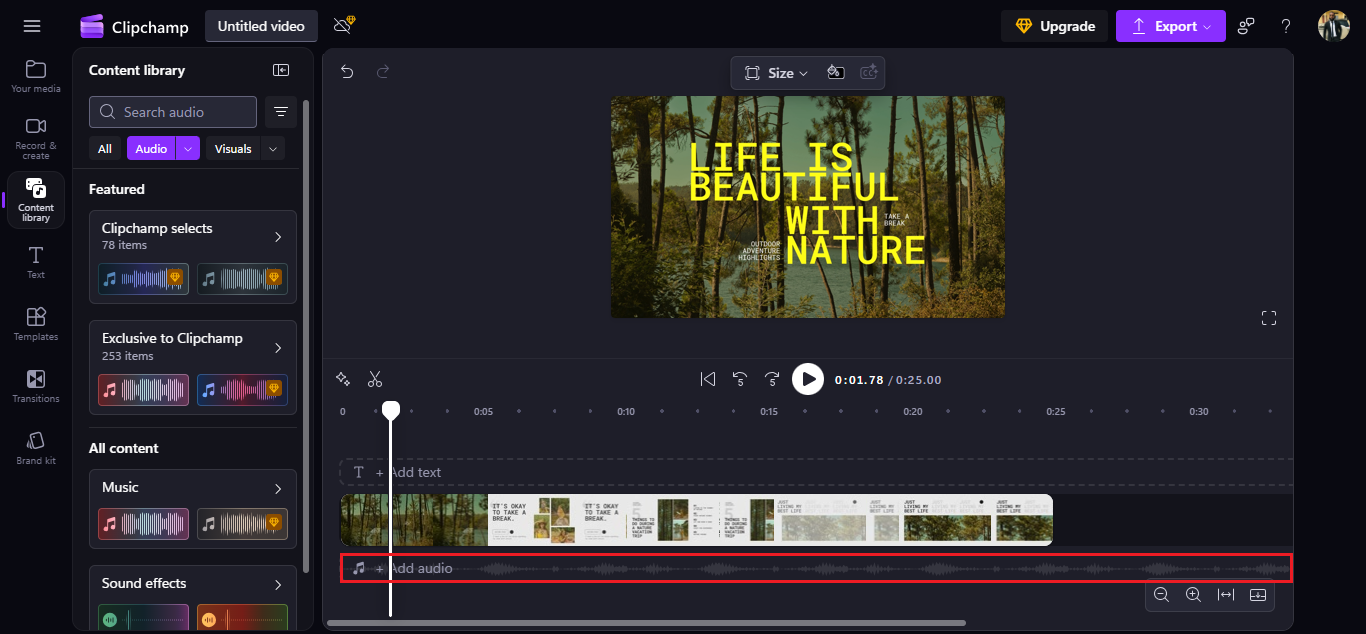Open the Size dropdown

776,73
